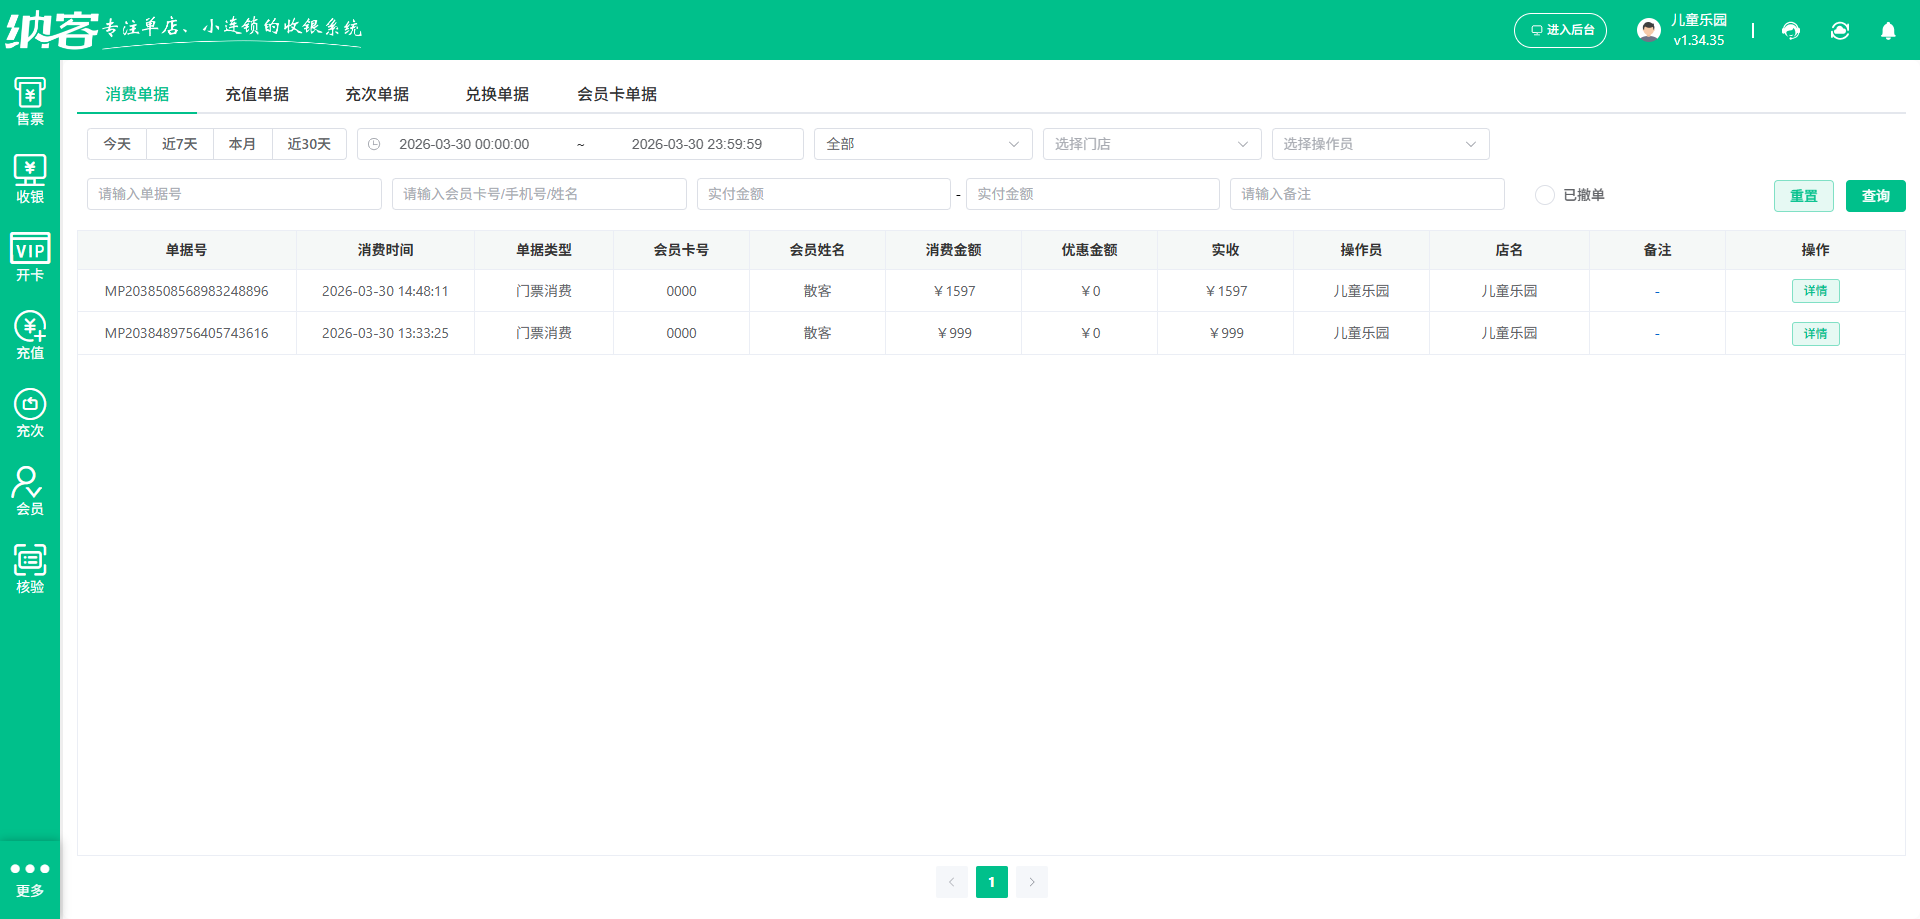Select the 收银 cashier icon

click(30, 176)
